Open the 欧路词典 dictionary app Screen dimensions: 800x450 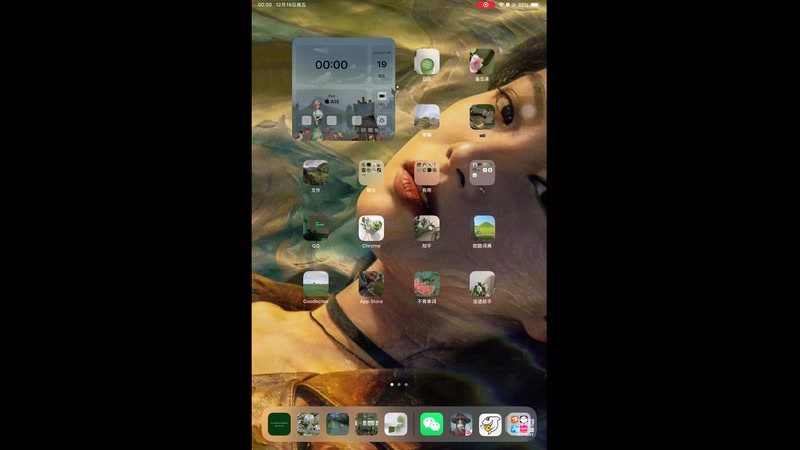click(482, 228)
